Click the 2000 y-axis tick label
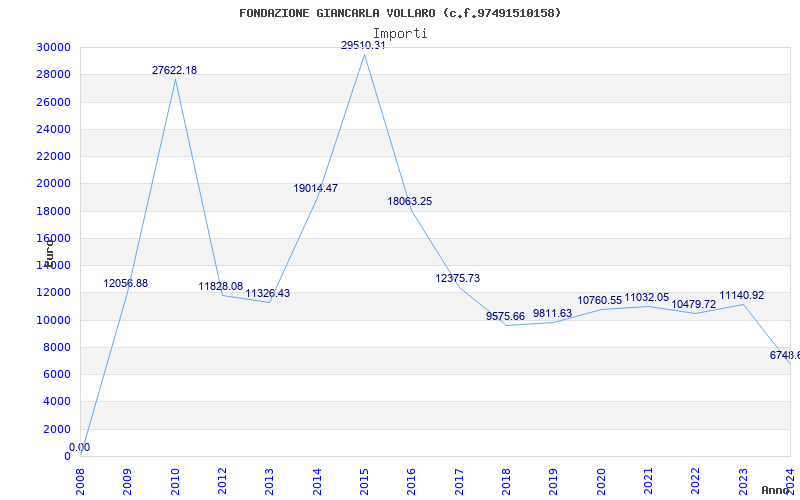This screenshot has height=500, width=800. click(56, 429)
